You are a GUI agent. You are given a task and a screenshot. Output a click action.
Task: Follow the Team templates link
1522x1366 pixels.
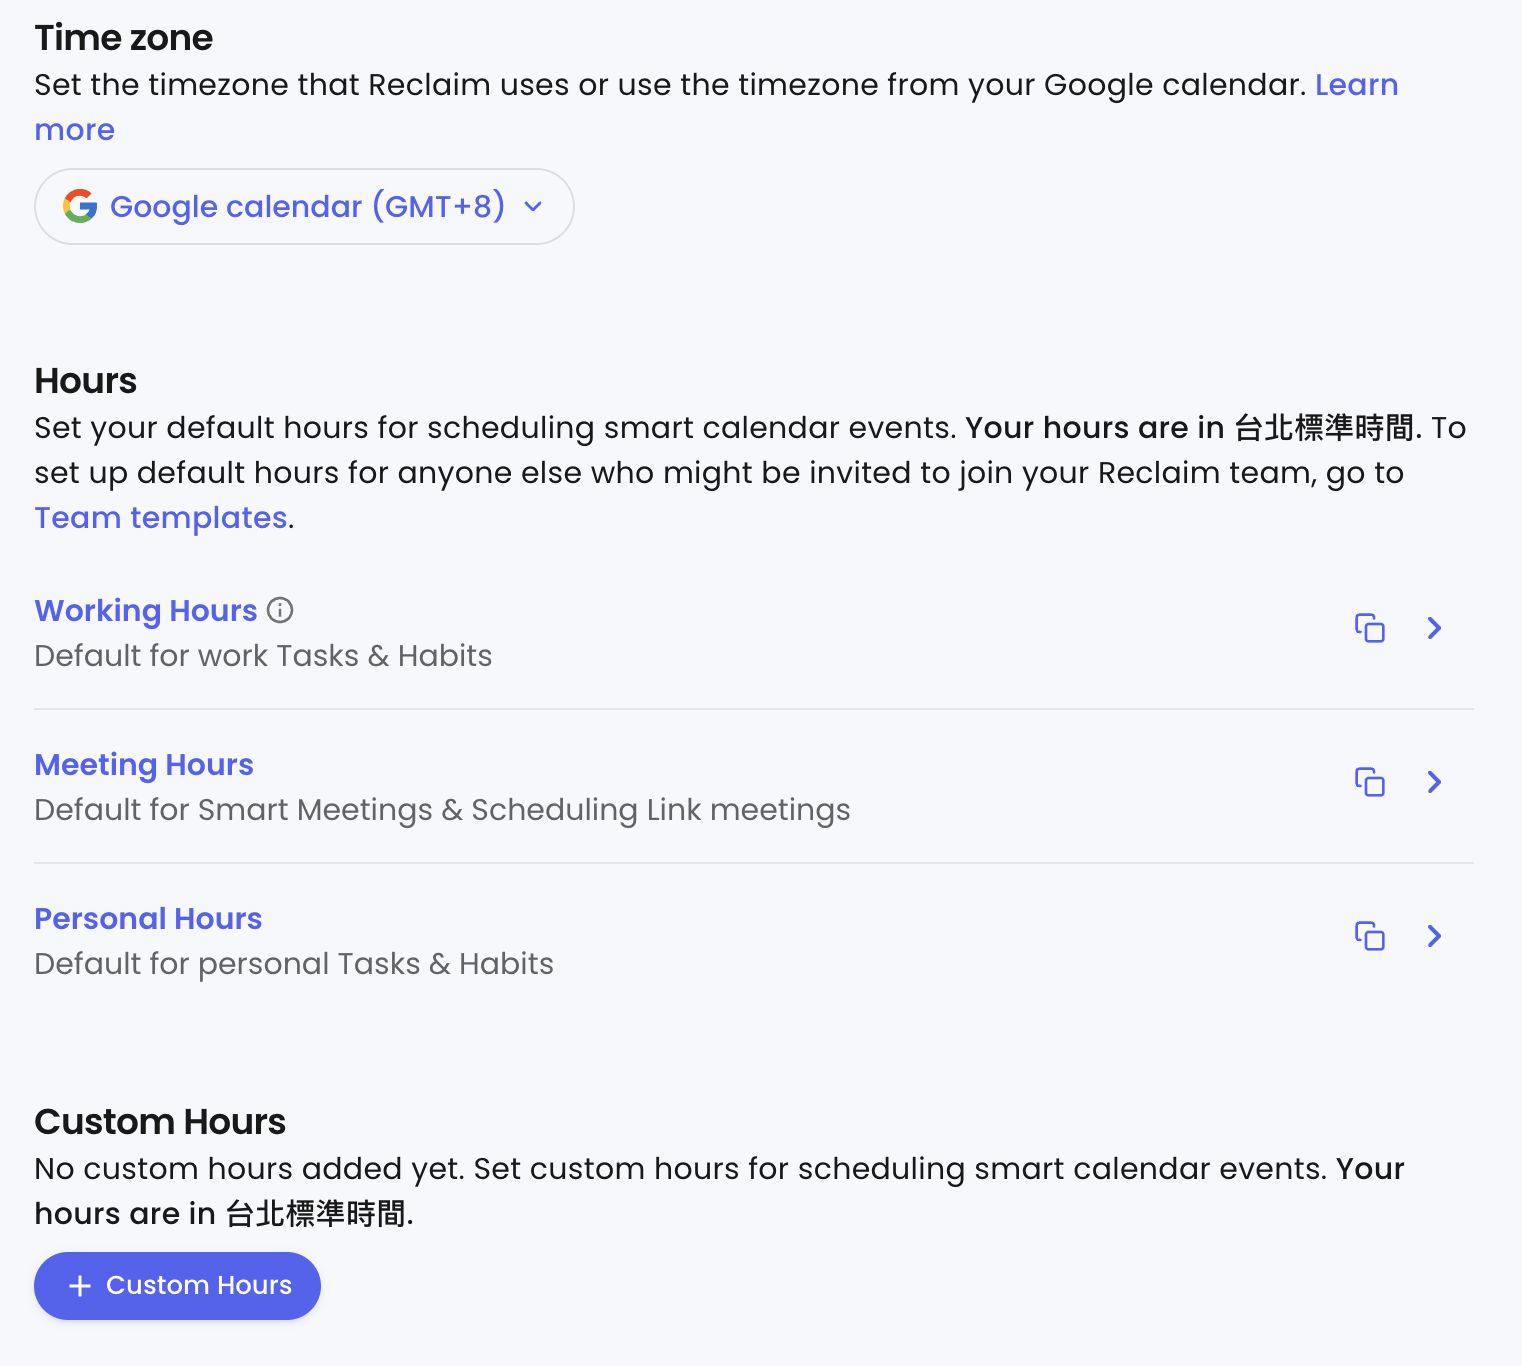tap(161, 518)
